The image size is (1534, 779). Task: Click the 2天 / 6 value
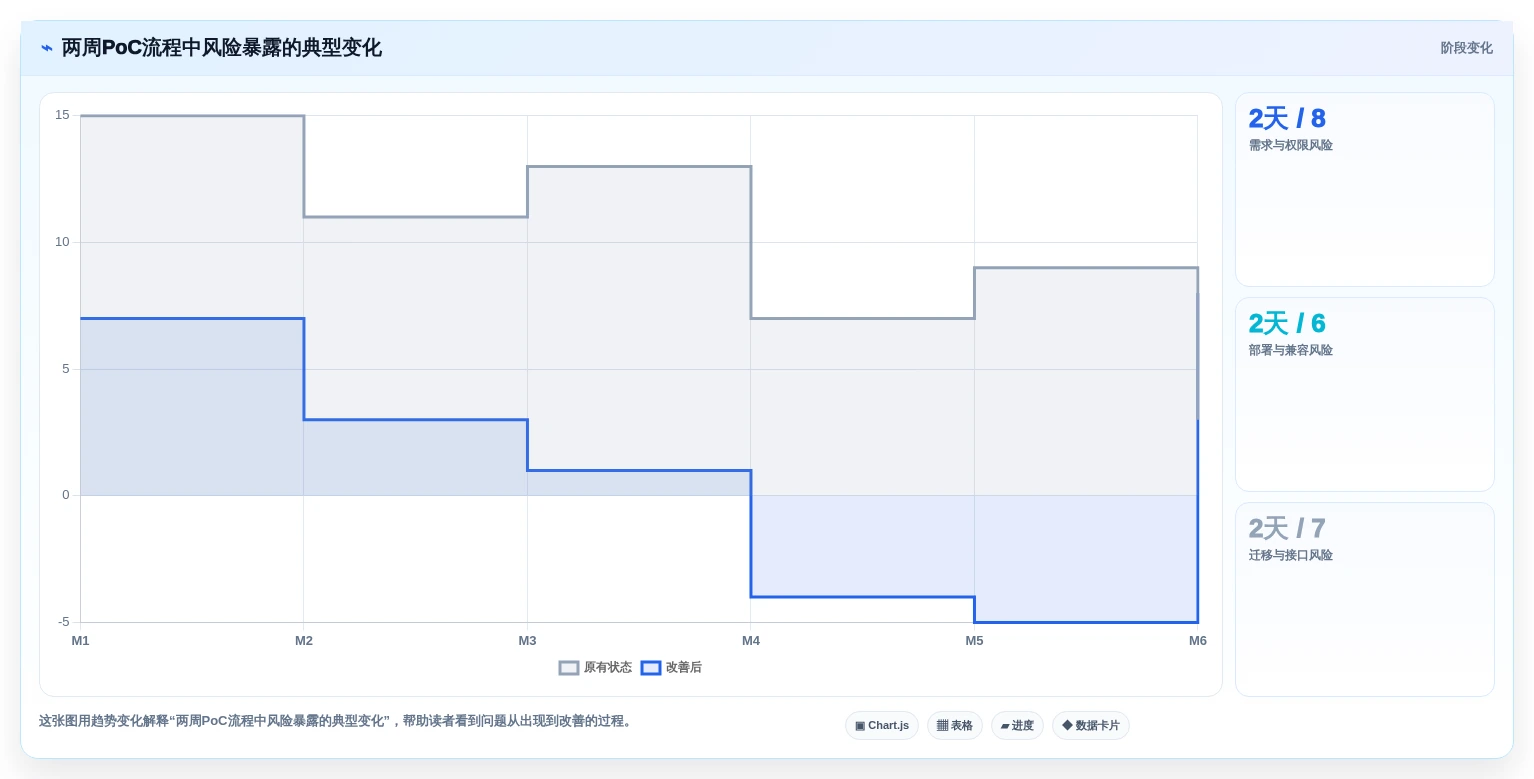point(1287,324)
